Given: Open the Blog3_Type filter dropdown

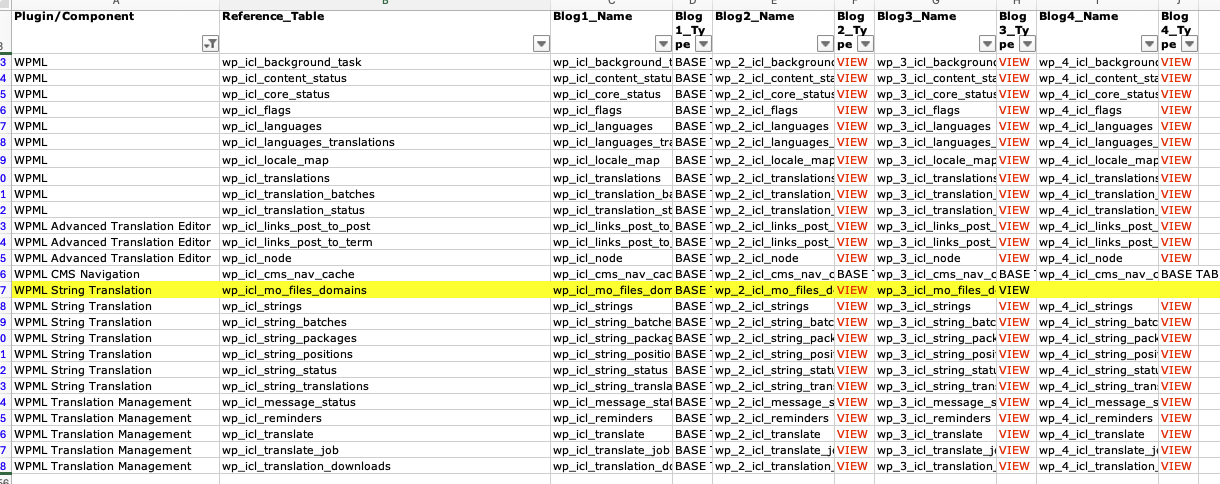Looking at the screenshot, I should tap(1027, 44).
